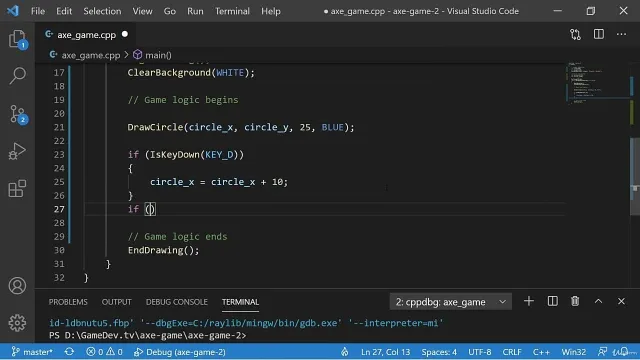Click the master branch indicator
Viewport: 640px width, 360px height.
pyautogui.click(x=32, y=352)
